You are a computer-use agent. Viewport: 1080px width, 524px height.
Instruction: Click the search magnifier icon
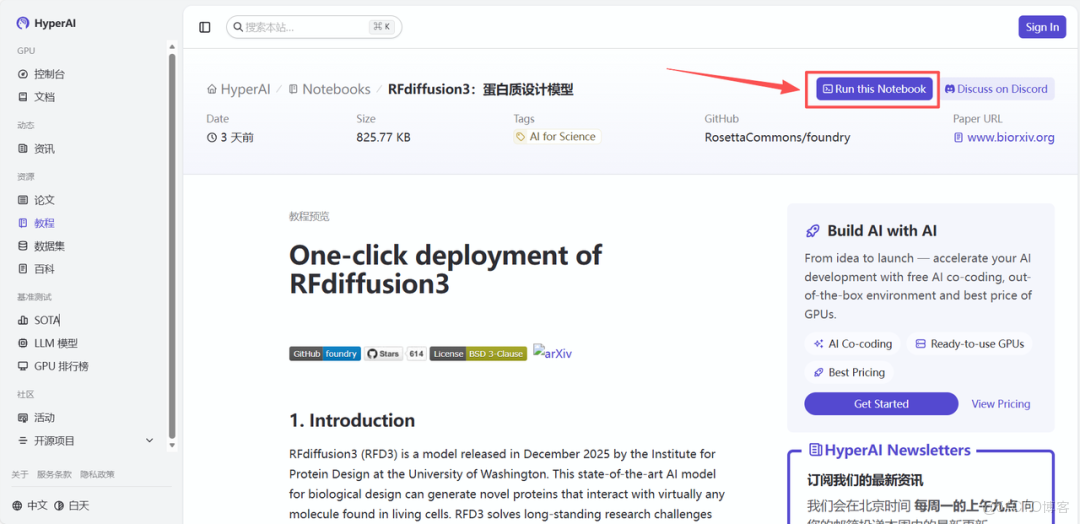pyautogui.click(x=238, y=27)
